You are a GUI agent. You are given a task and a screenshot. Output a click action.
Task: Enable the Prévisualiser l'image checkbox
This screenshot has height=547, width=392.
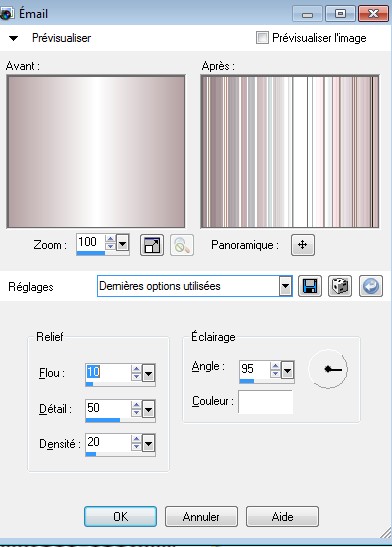pyautogui.click(x=262, y=38)
